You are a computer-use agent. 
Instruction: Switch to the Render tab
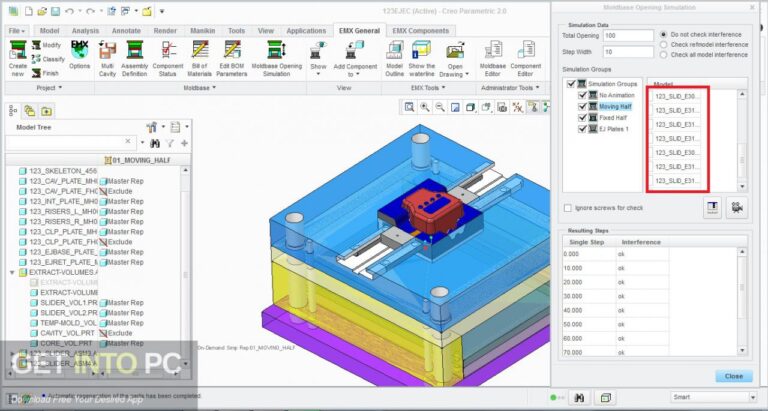165,30
